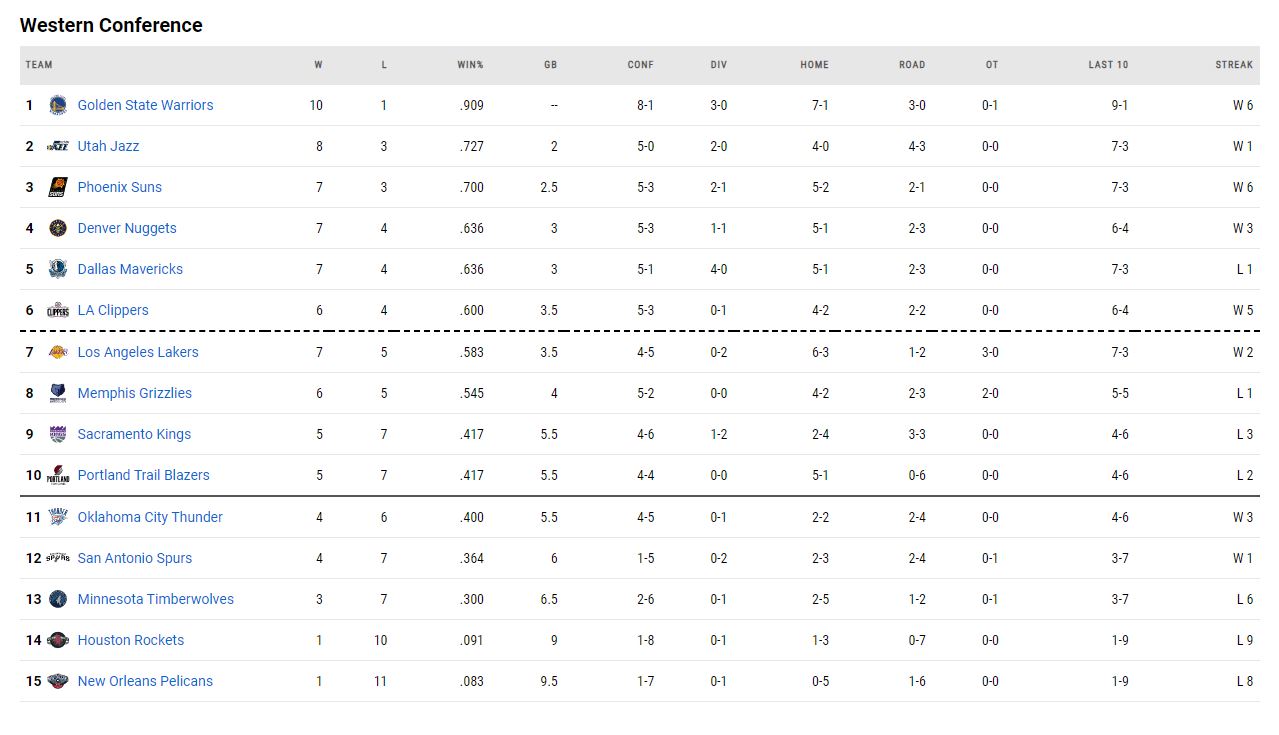Go to Oklahoma City Thunder team page
The width and height of the screenshot is (1279, 735).
pos(150,517)
